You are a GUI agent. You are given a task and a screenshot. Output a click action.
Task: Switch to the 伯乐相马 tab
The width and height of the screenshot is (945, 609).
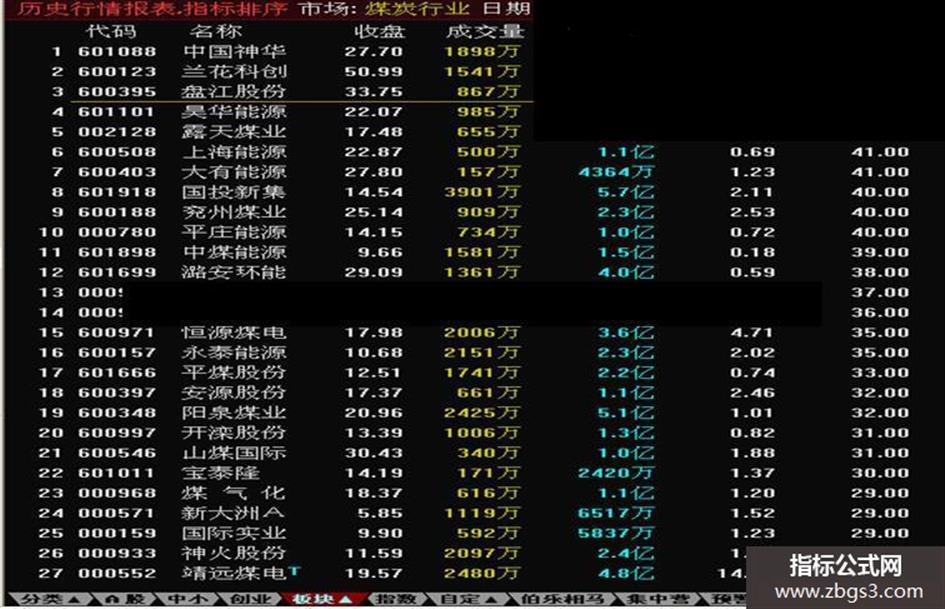(562, 599)
